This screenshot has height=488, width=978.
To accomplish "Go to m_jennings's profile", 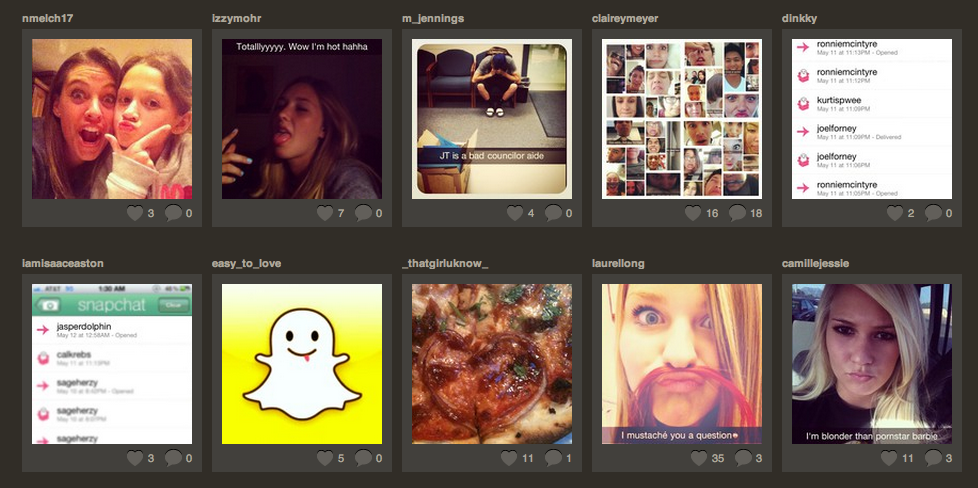I will coord(433,19).
